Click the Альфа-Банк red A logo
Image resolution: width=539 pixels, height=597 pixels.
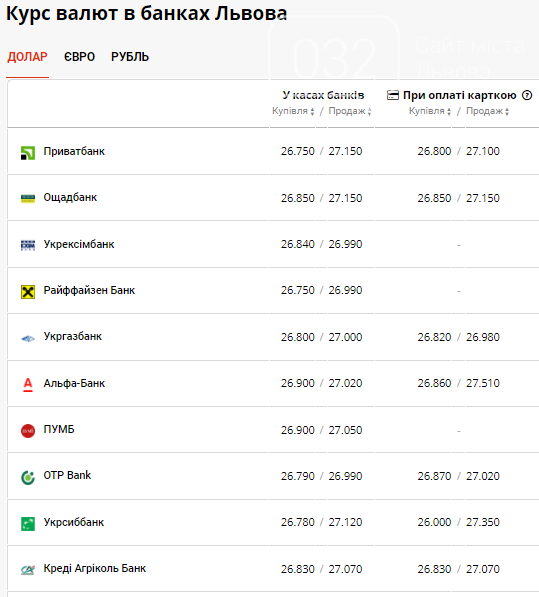coord(28,385)
